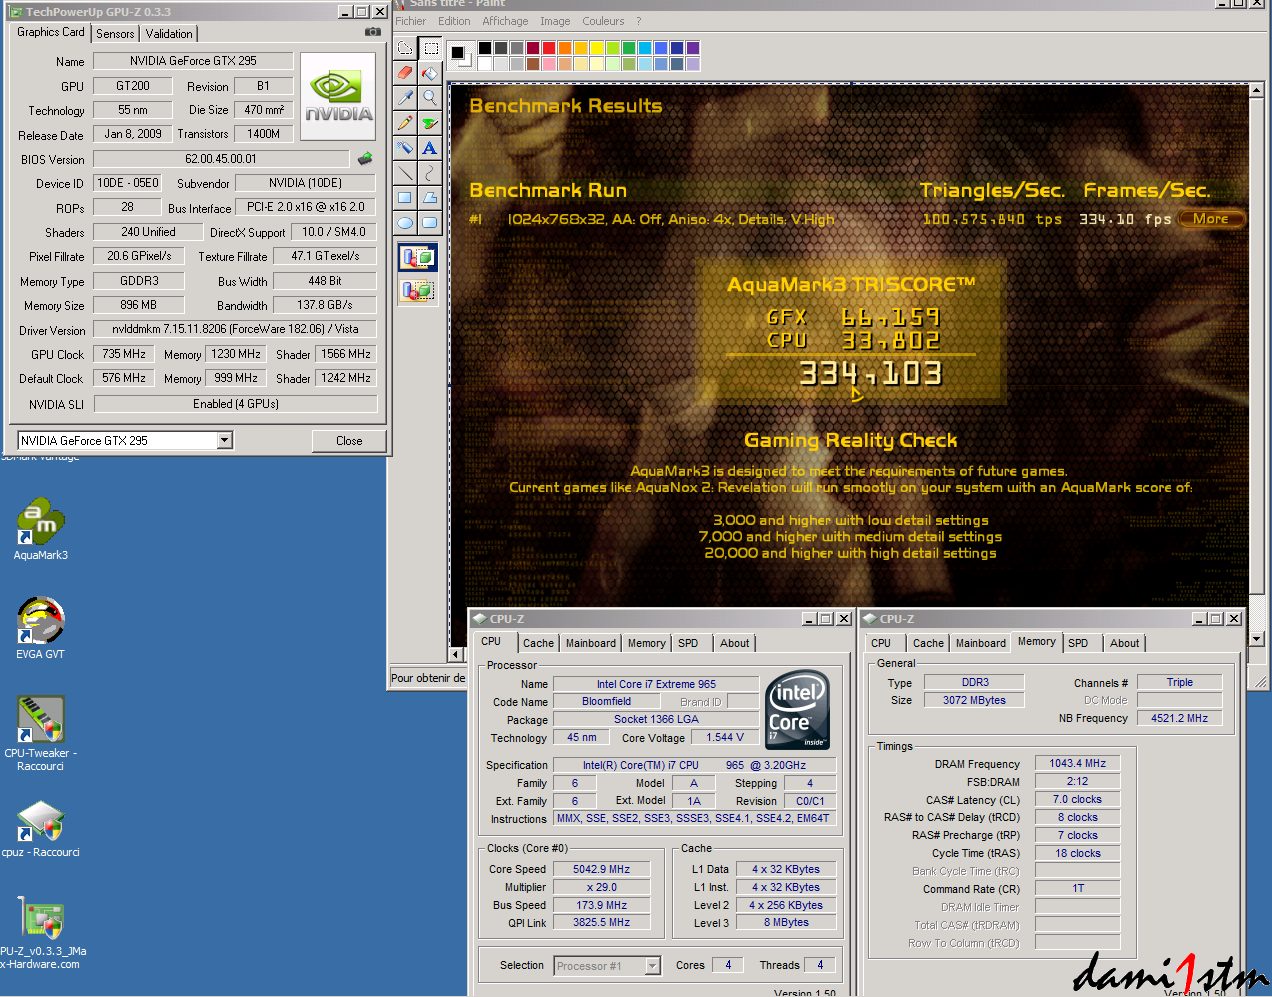Click the GPU Clock value 735 MHz
This screenshot has width=1272, height=997.
point(124,354)
